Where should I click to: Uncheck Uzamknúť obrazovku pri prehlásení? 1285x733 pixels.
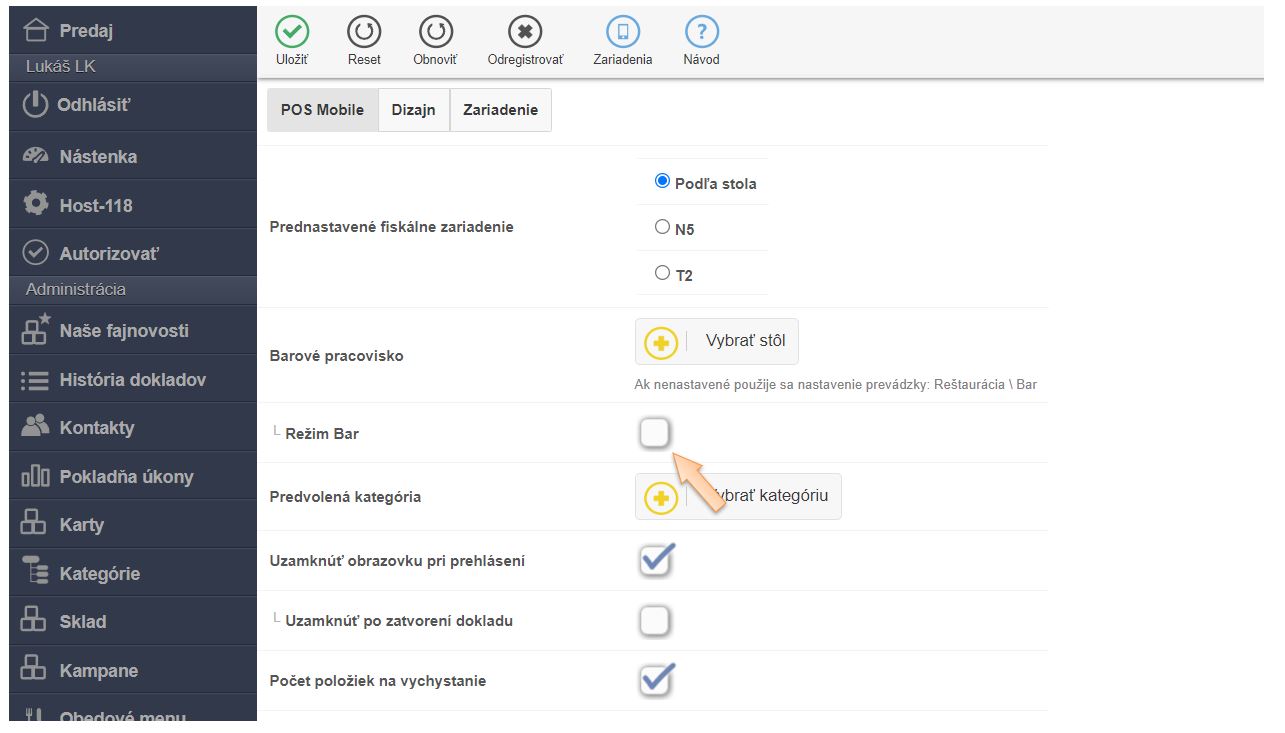655,561
